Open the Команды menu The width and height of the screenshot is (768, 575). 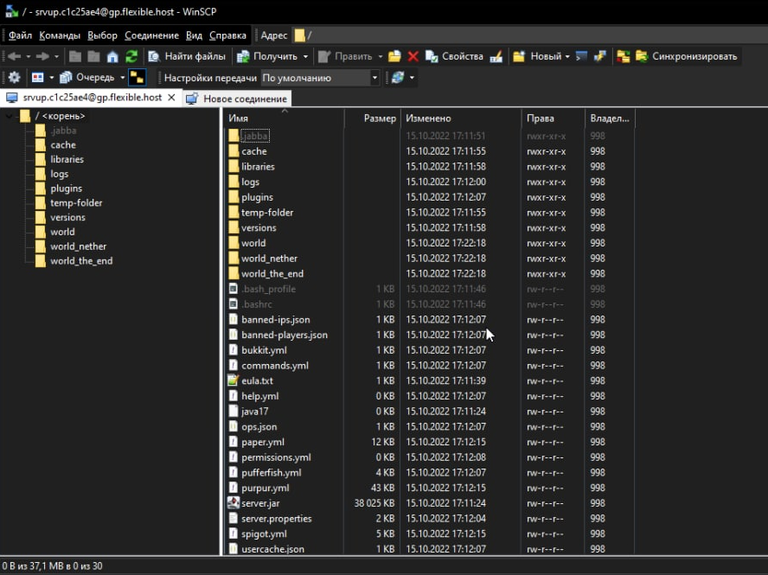[x=60, y=35]
